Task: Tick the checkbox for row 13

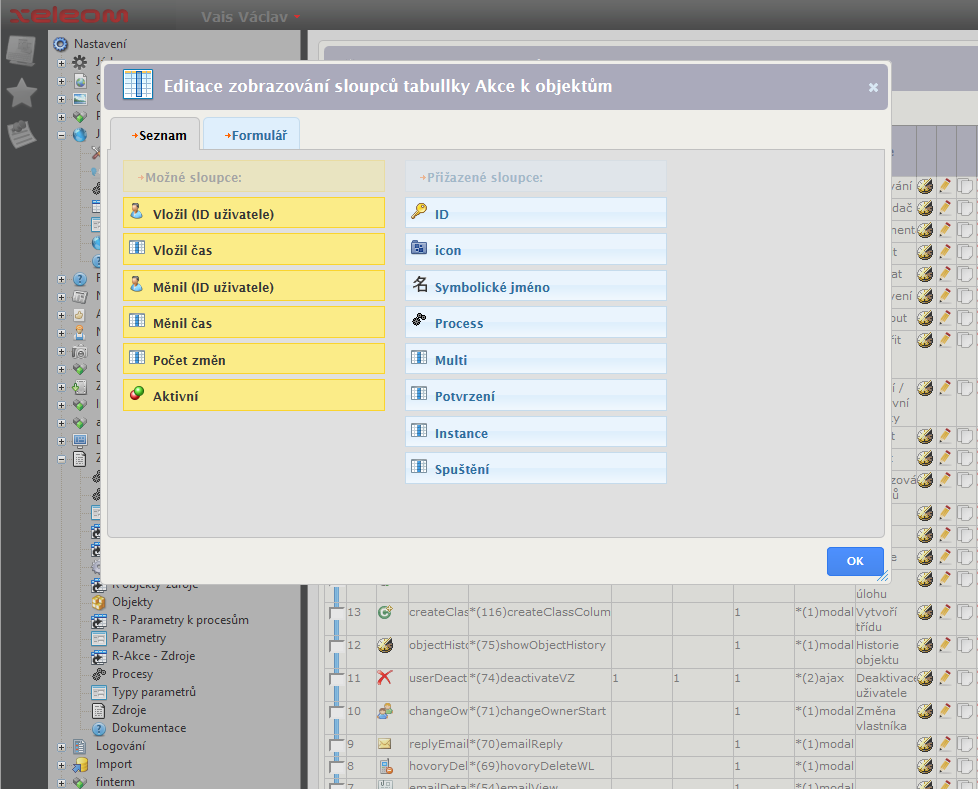Action: pyautogui.click(x=337, y=613)
